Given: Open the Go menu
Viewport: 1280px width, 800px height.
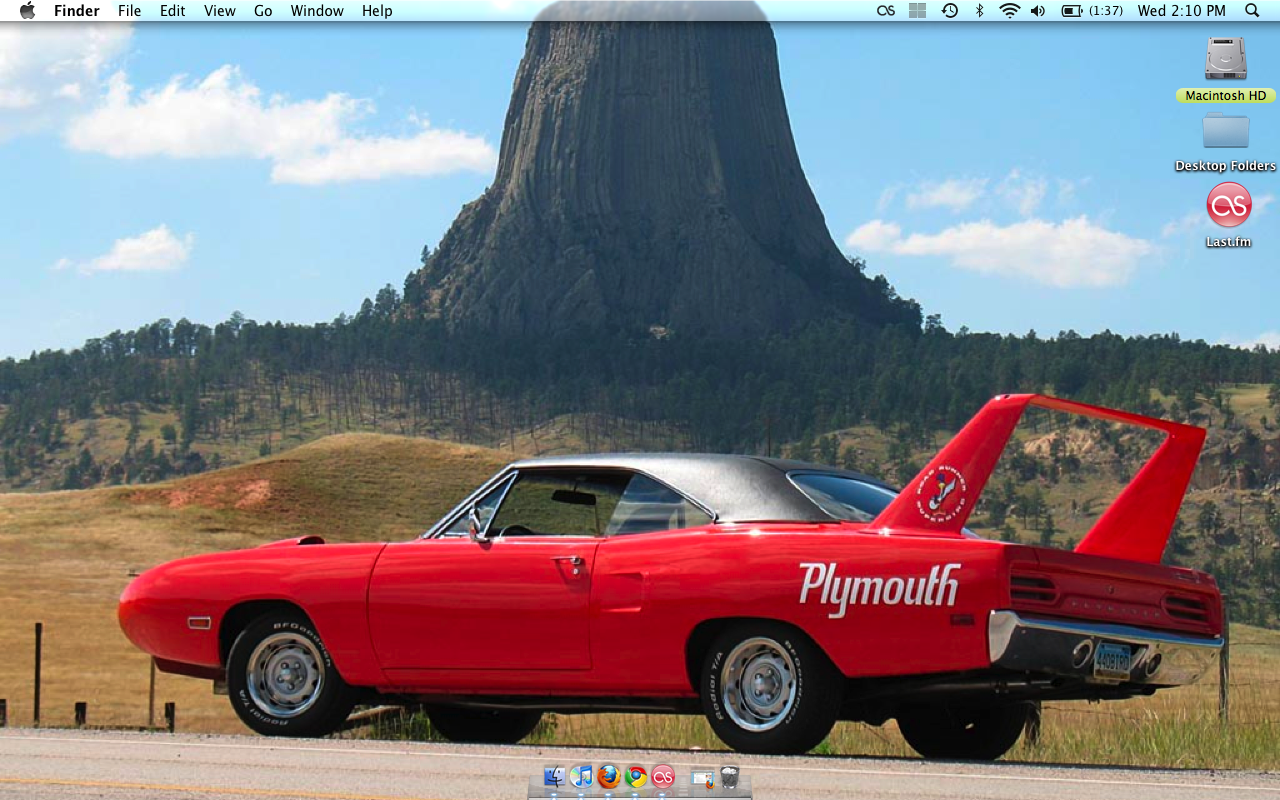Looking at the screenshot, I should (x=263, y=11).
